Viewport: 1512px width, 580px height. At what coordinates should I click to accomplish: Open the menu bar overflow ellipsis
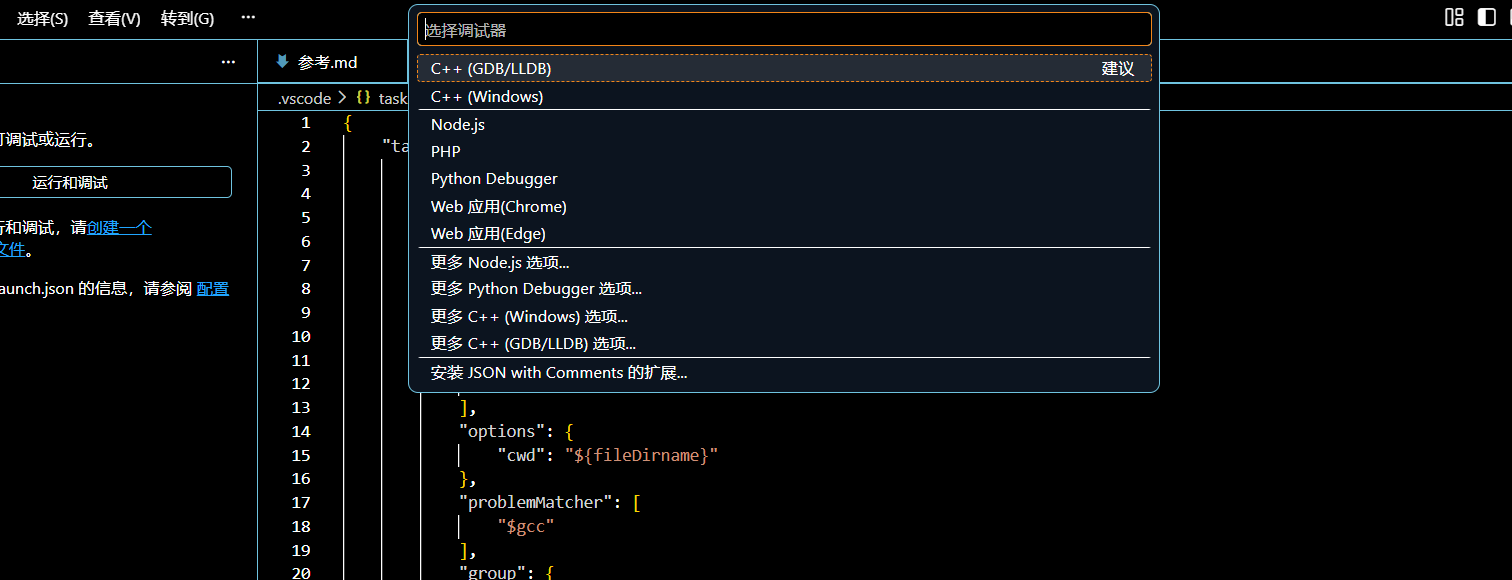click(x=248, y=18)
